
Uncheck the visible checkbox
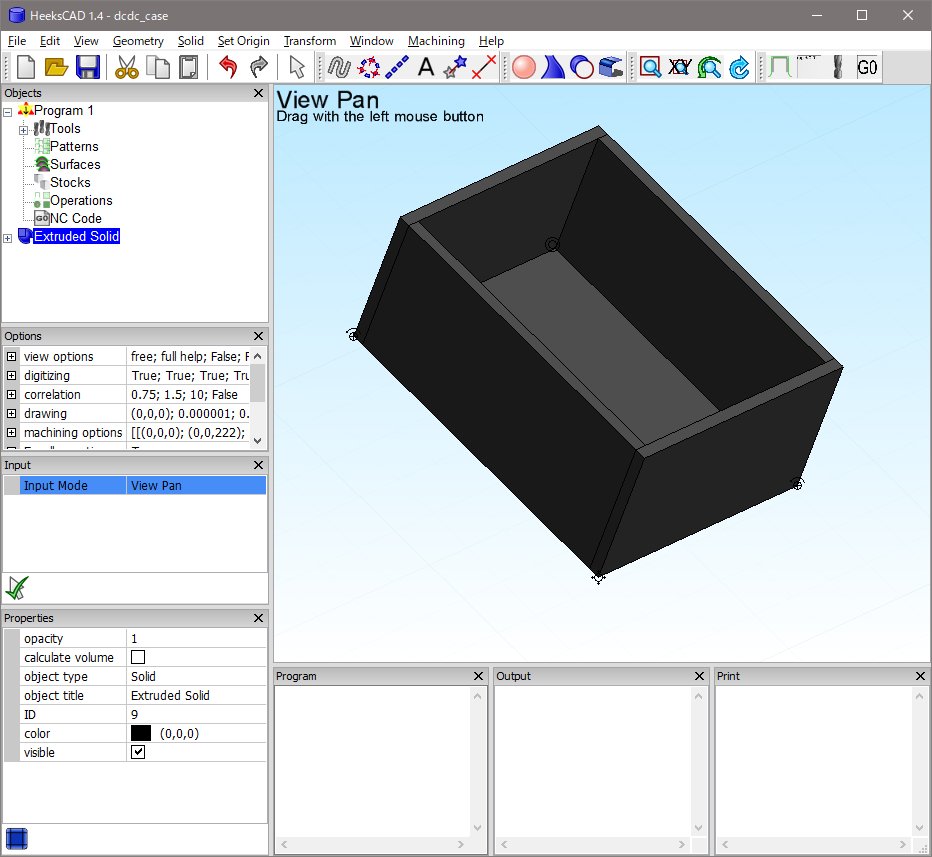(138, 752)
